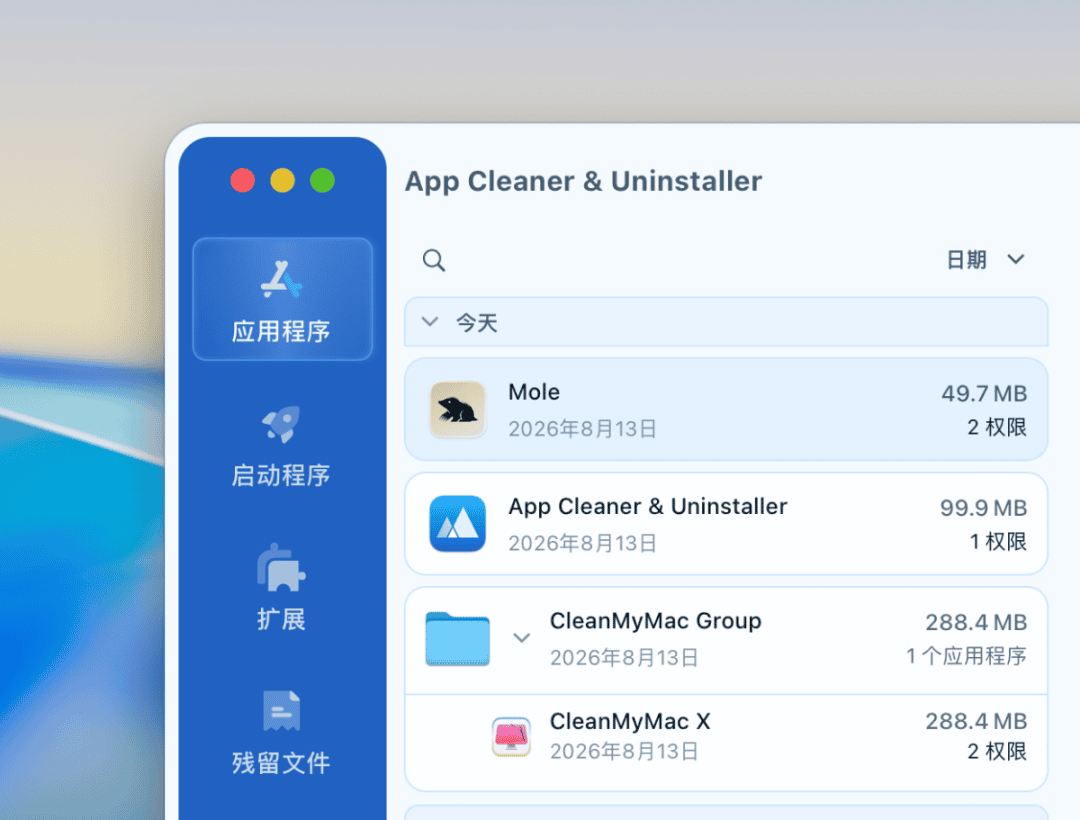The height and width of the screenshot is (820, 1080).
Task: Click the red close window button
Action: click(x=242, y=180)
